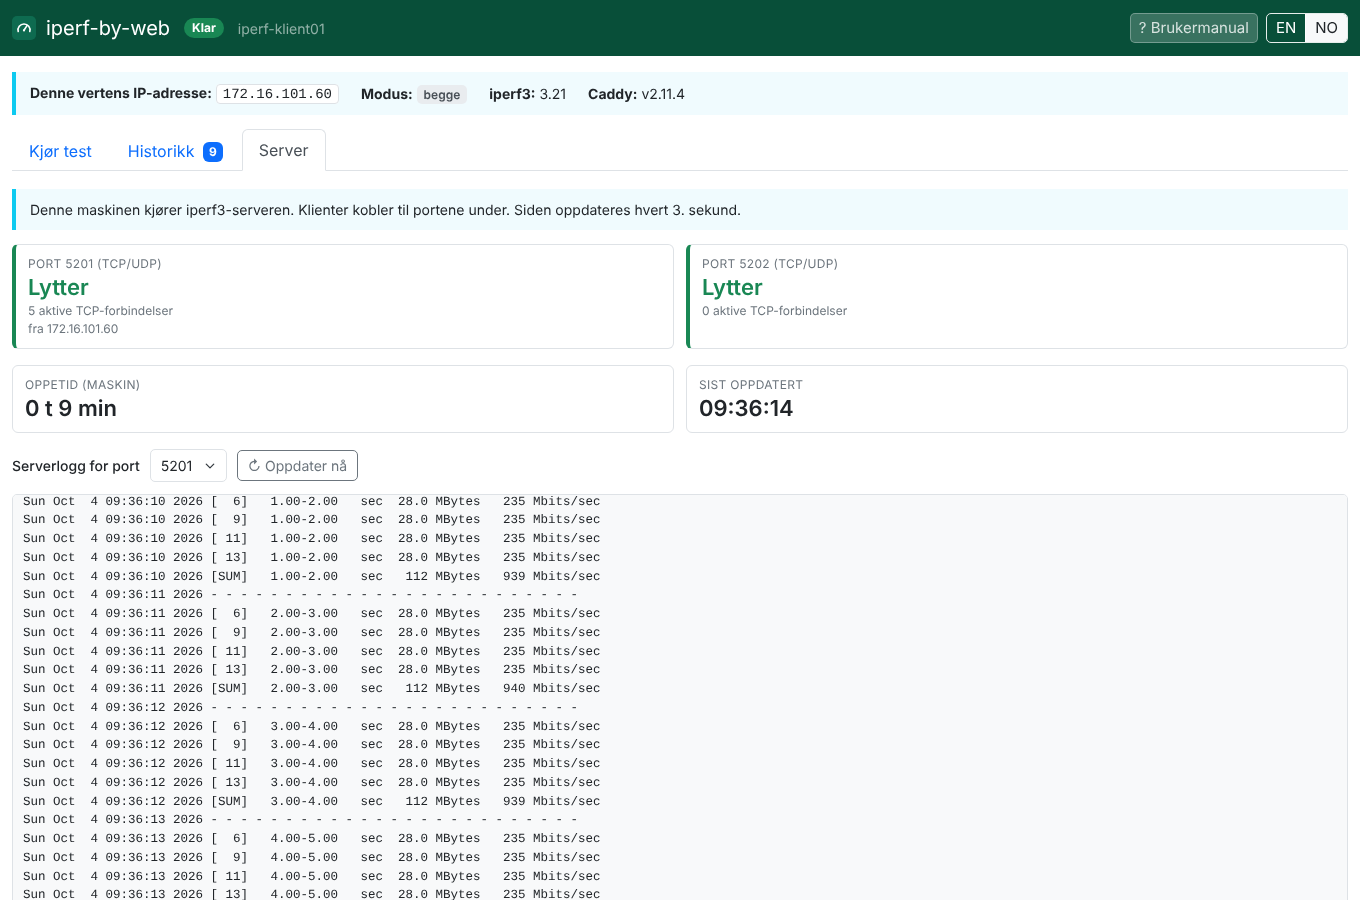
Task: Open the Brukermanual help button
Action: 1193,28
